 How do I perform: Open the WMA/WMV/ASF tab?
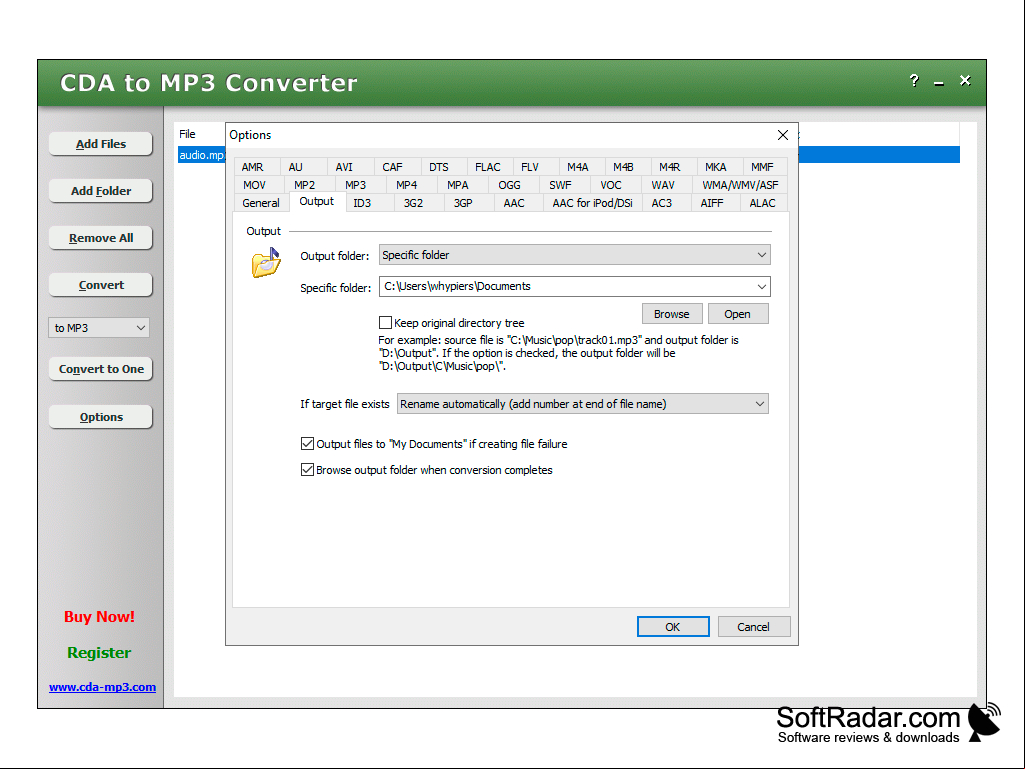pos(740,185)
